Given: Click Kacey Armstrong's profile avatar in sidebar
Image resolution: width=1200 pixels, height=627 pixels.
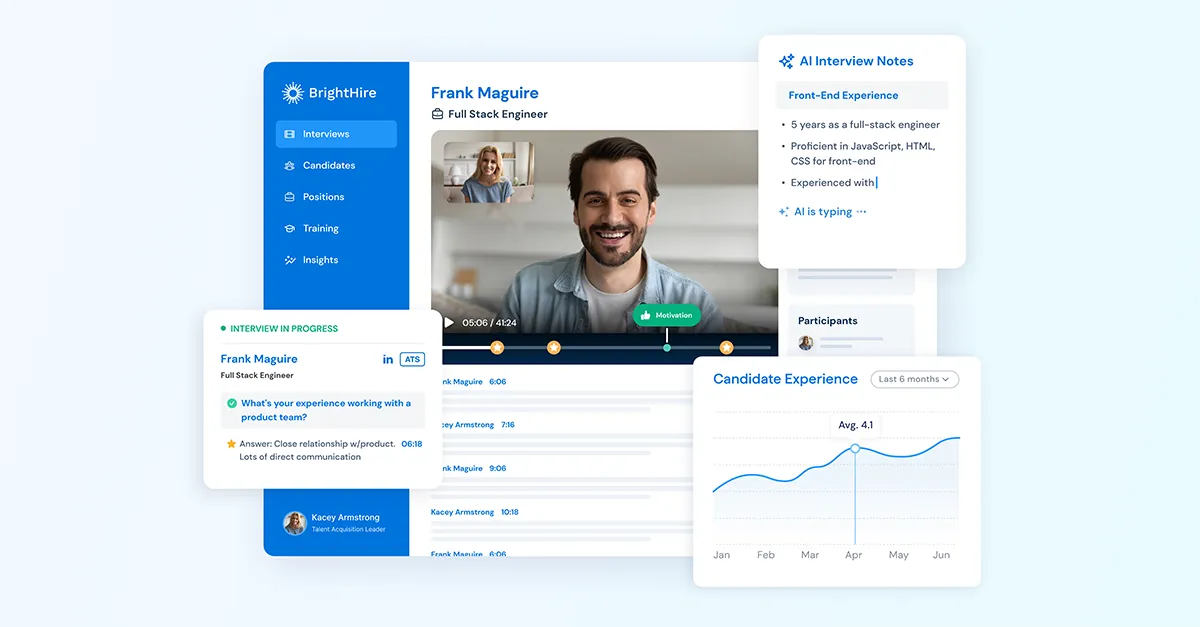Looking at the screenshot, I should click(x=294, y=523).
